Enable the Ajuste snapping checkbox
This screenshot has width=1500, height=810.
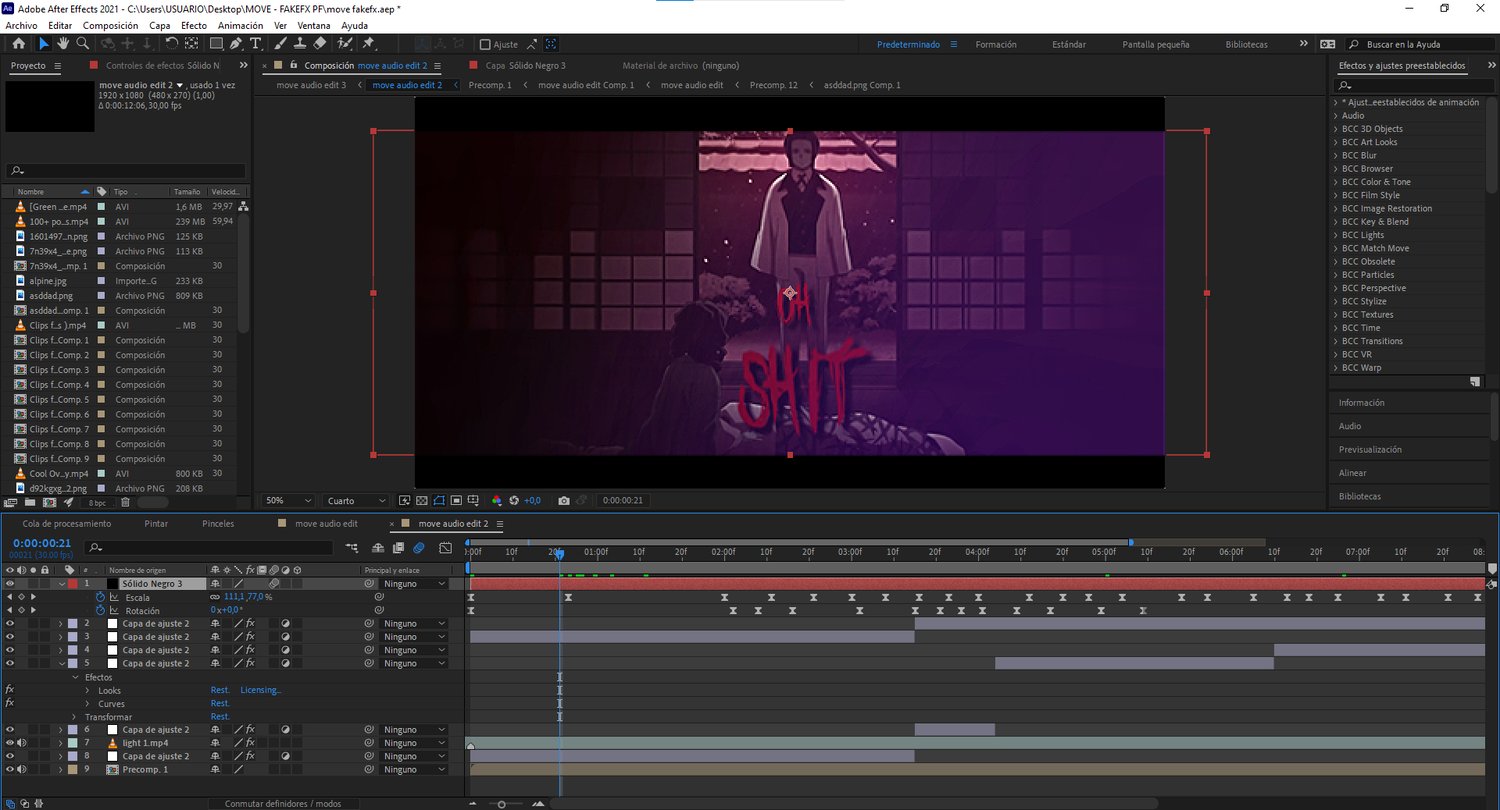[485, 44]
